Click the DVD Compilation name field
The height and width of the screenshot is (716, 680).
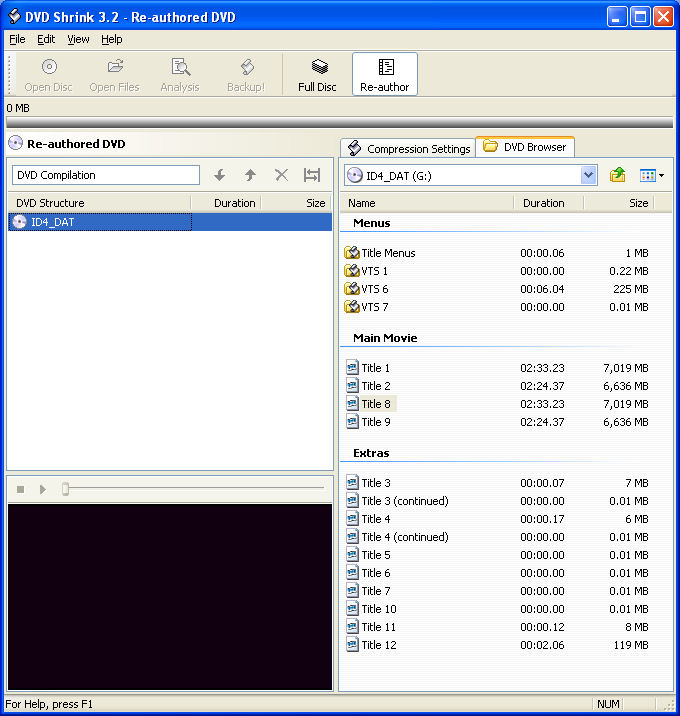tap(106, 175)
